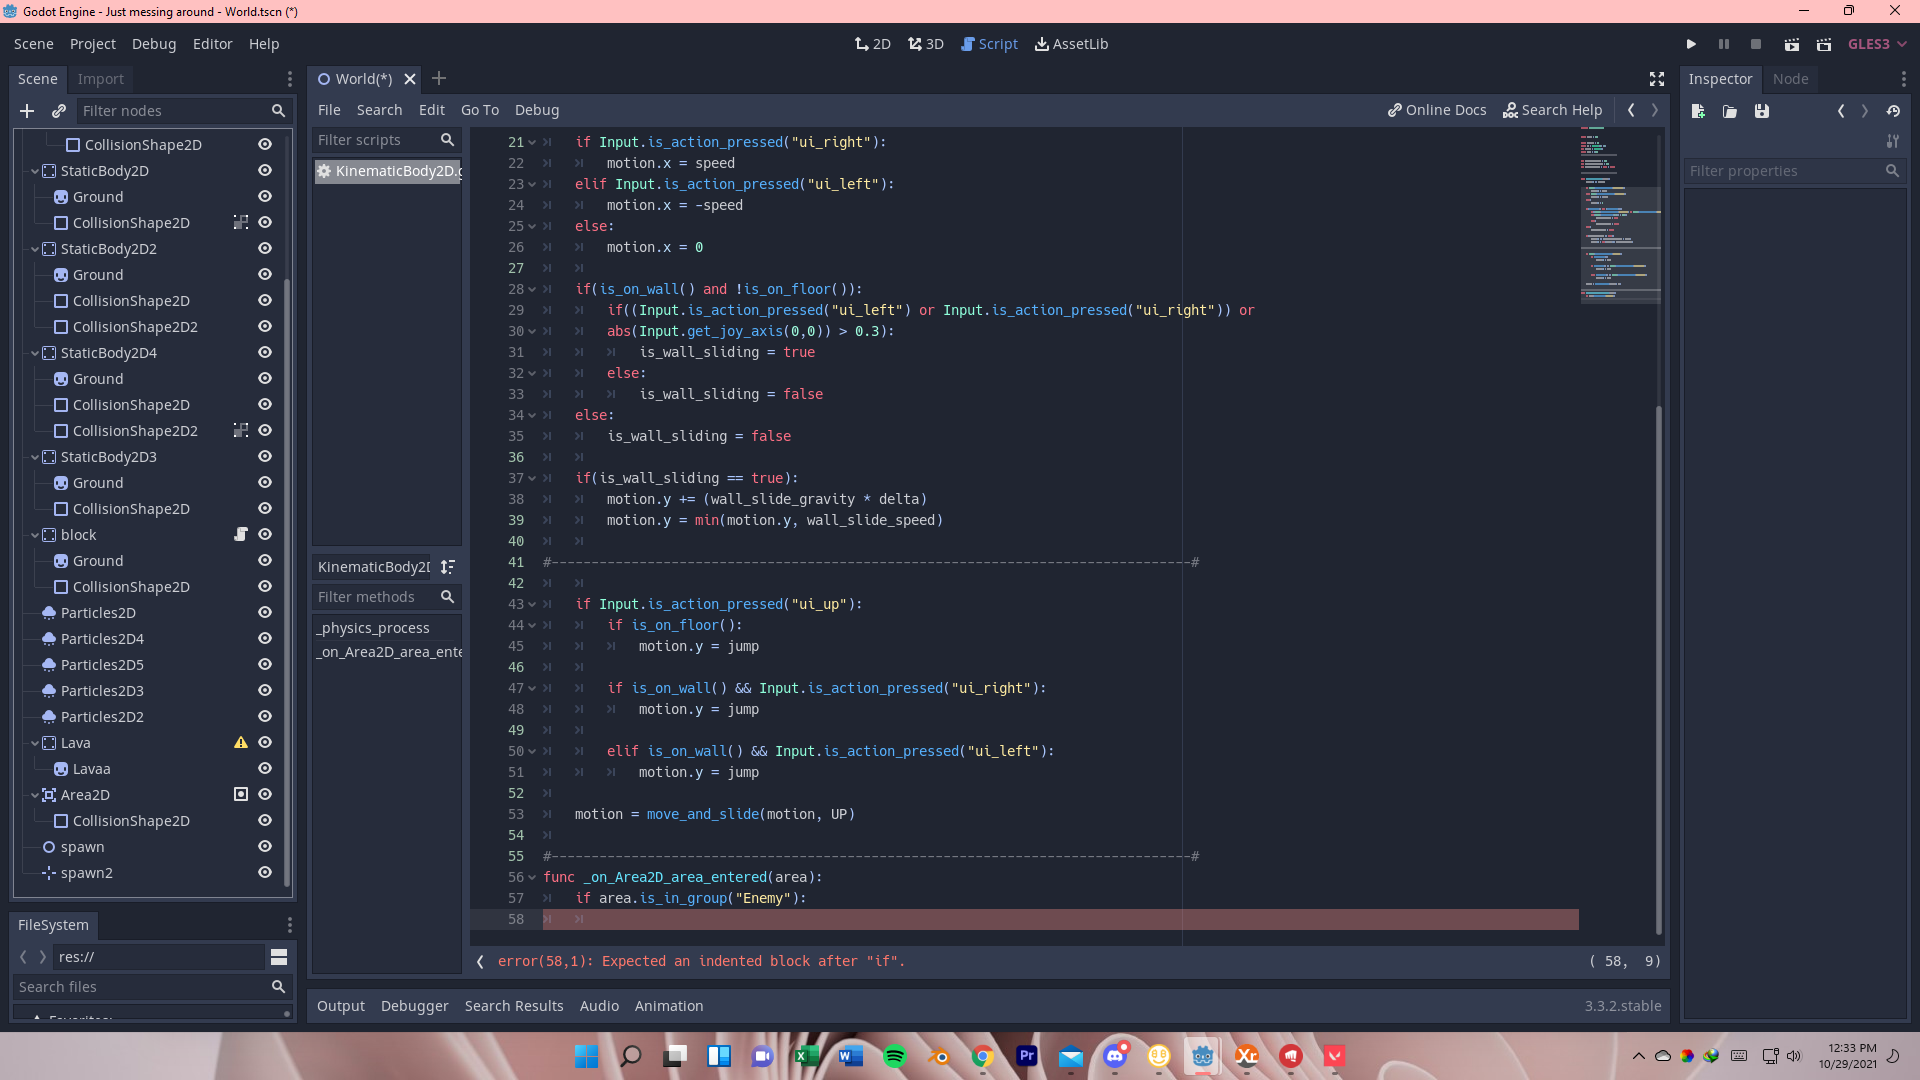This screenshot has height=1080, width=1920.
Task: Open Inspector object history
Action: pos(1893,111)
